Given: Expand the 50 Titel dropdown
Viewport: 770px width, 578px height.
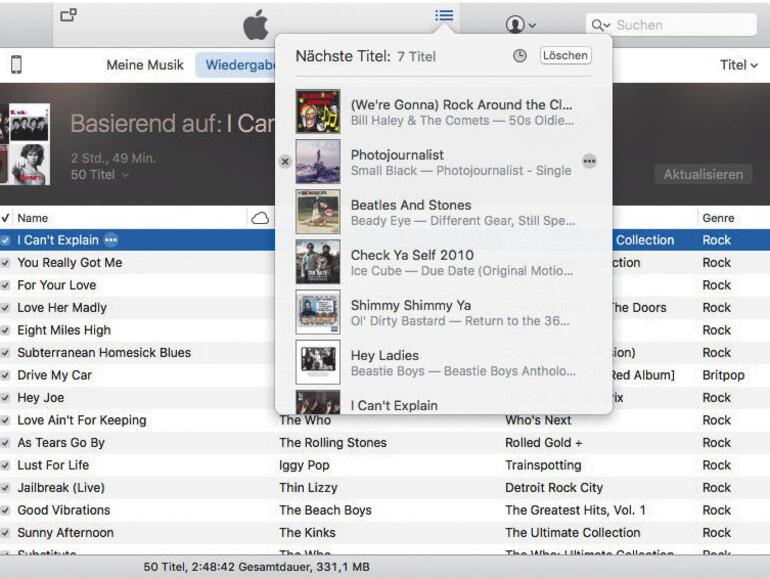Looking at the screenshot, I should pyautogui.click(x=100, y=175).
